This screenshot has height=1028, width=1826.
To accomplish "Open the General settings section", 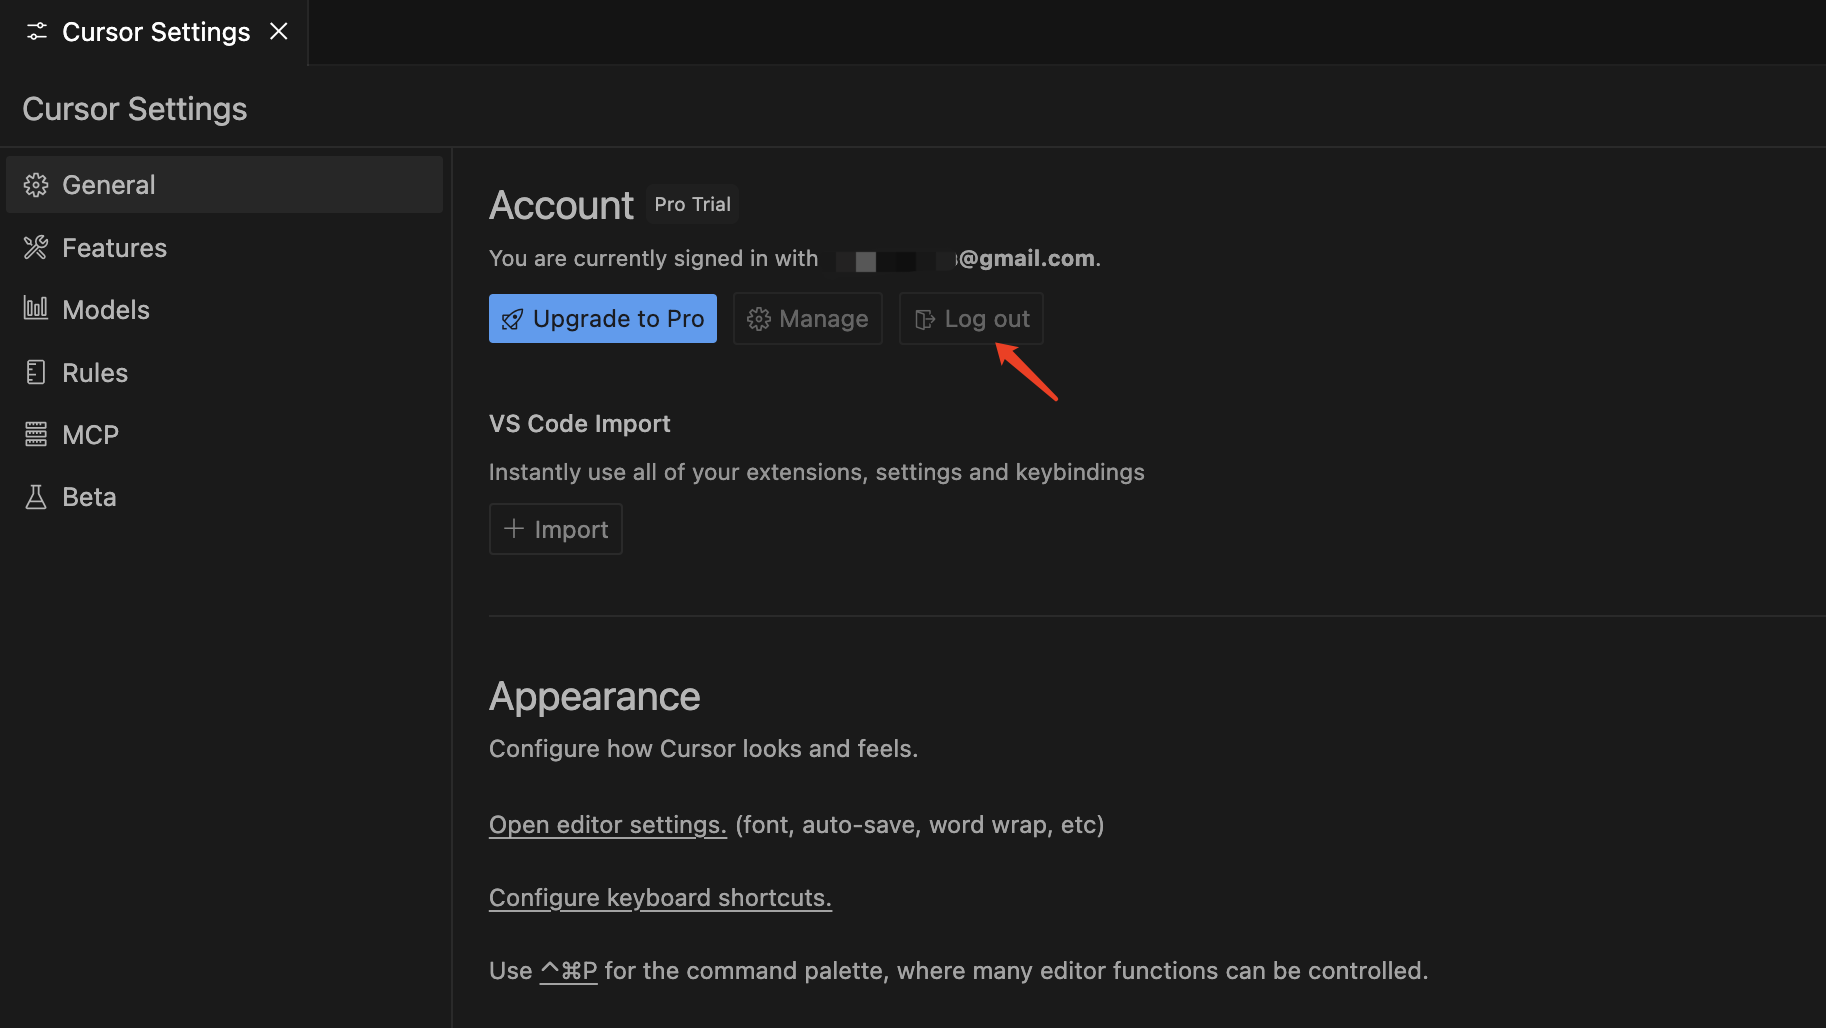I will [224, 185].
